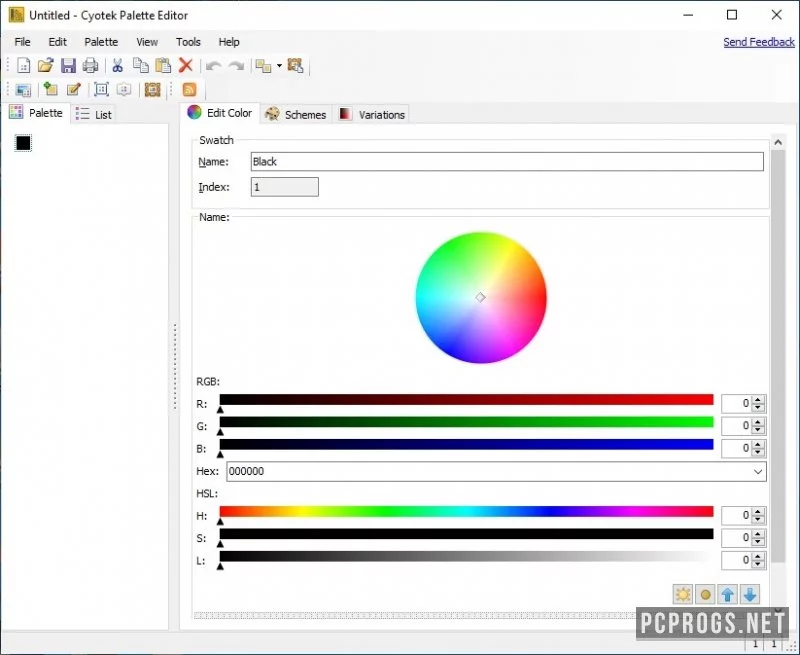
Task: Click the blue up arrow button
Action: (728, 594)
